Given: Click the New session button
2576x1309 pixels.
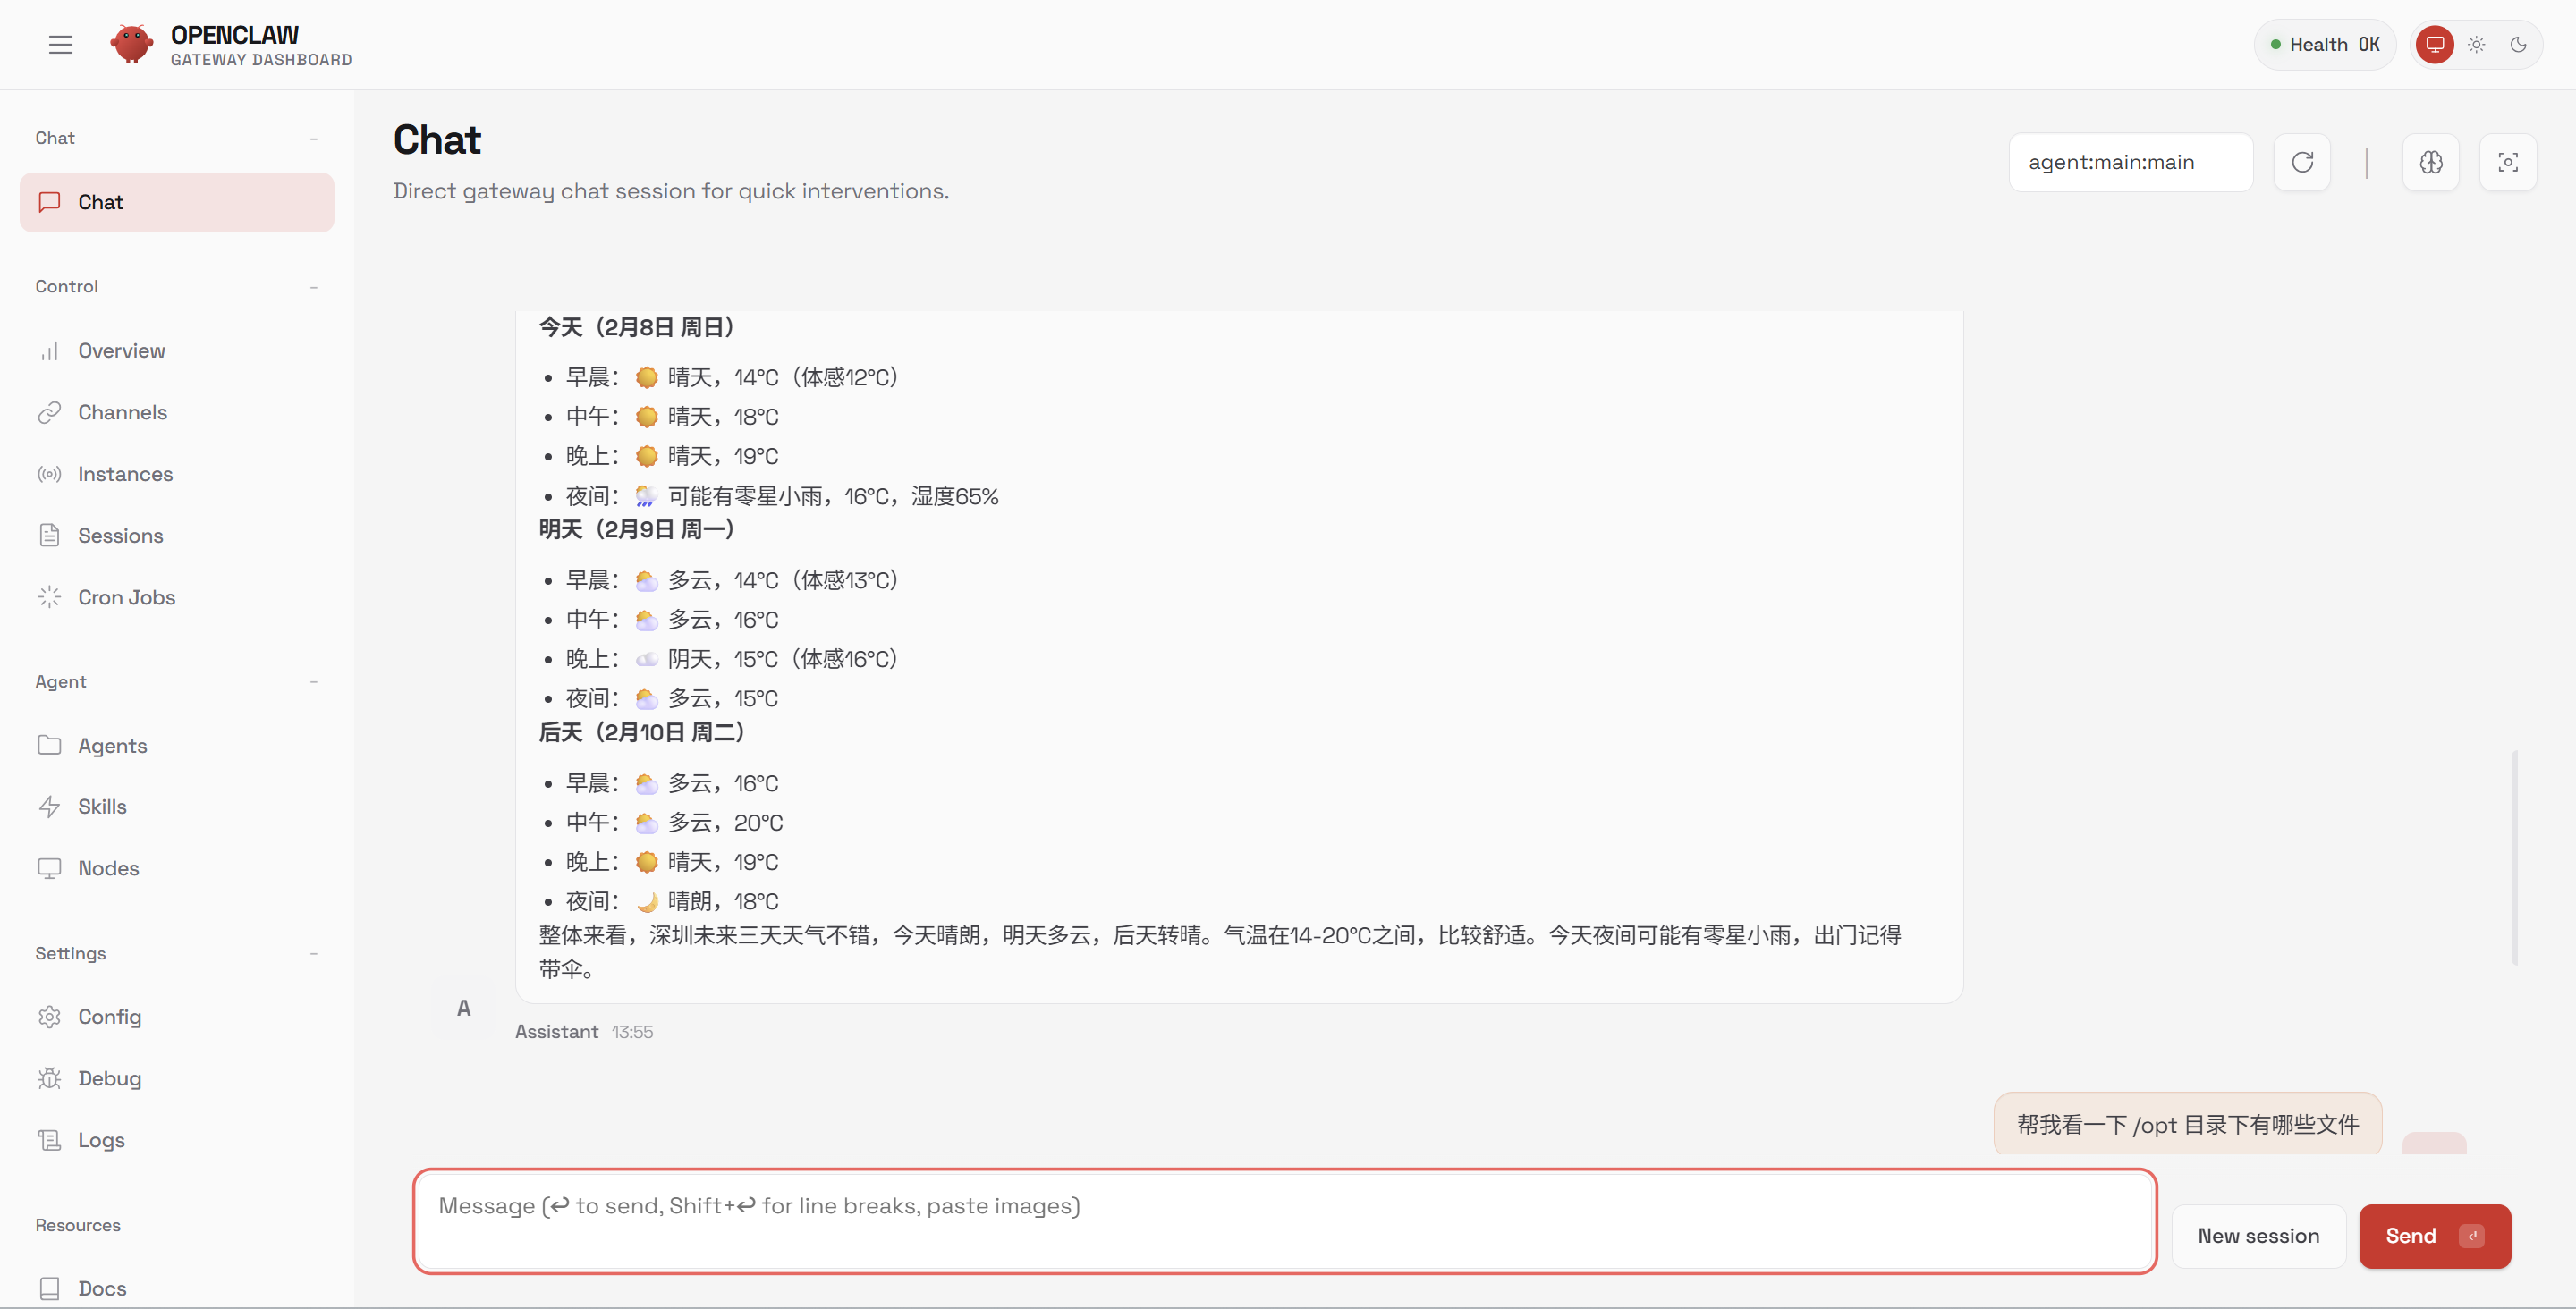Looking at the screenshot, I should coord(2258,1236).
